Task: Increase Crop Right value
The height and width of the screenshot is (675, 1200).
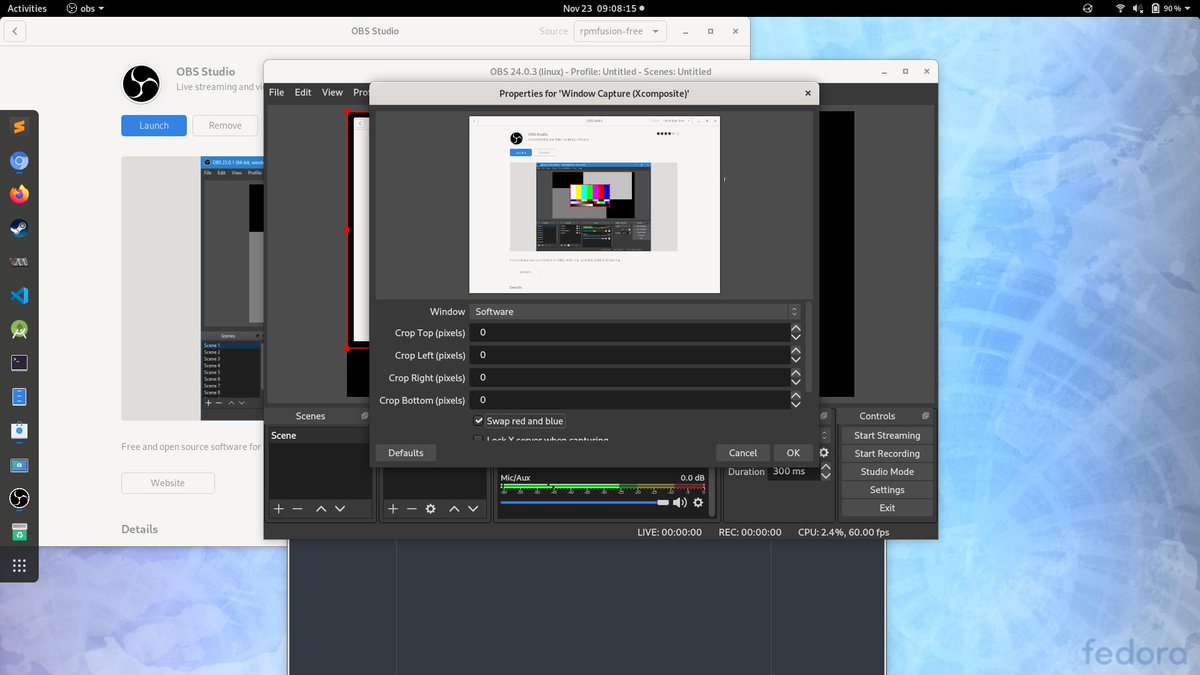Action: 796,373
